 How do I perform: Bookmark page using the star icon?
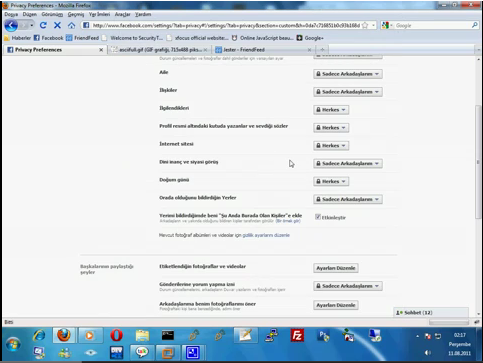(365, 25)
